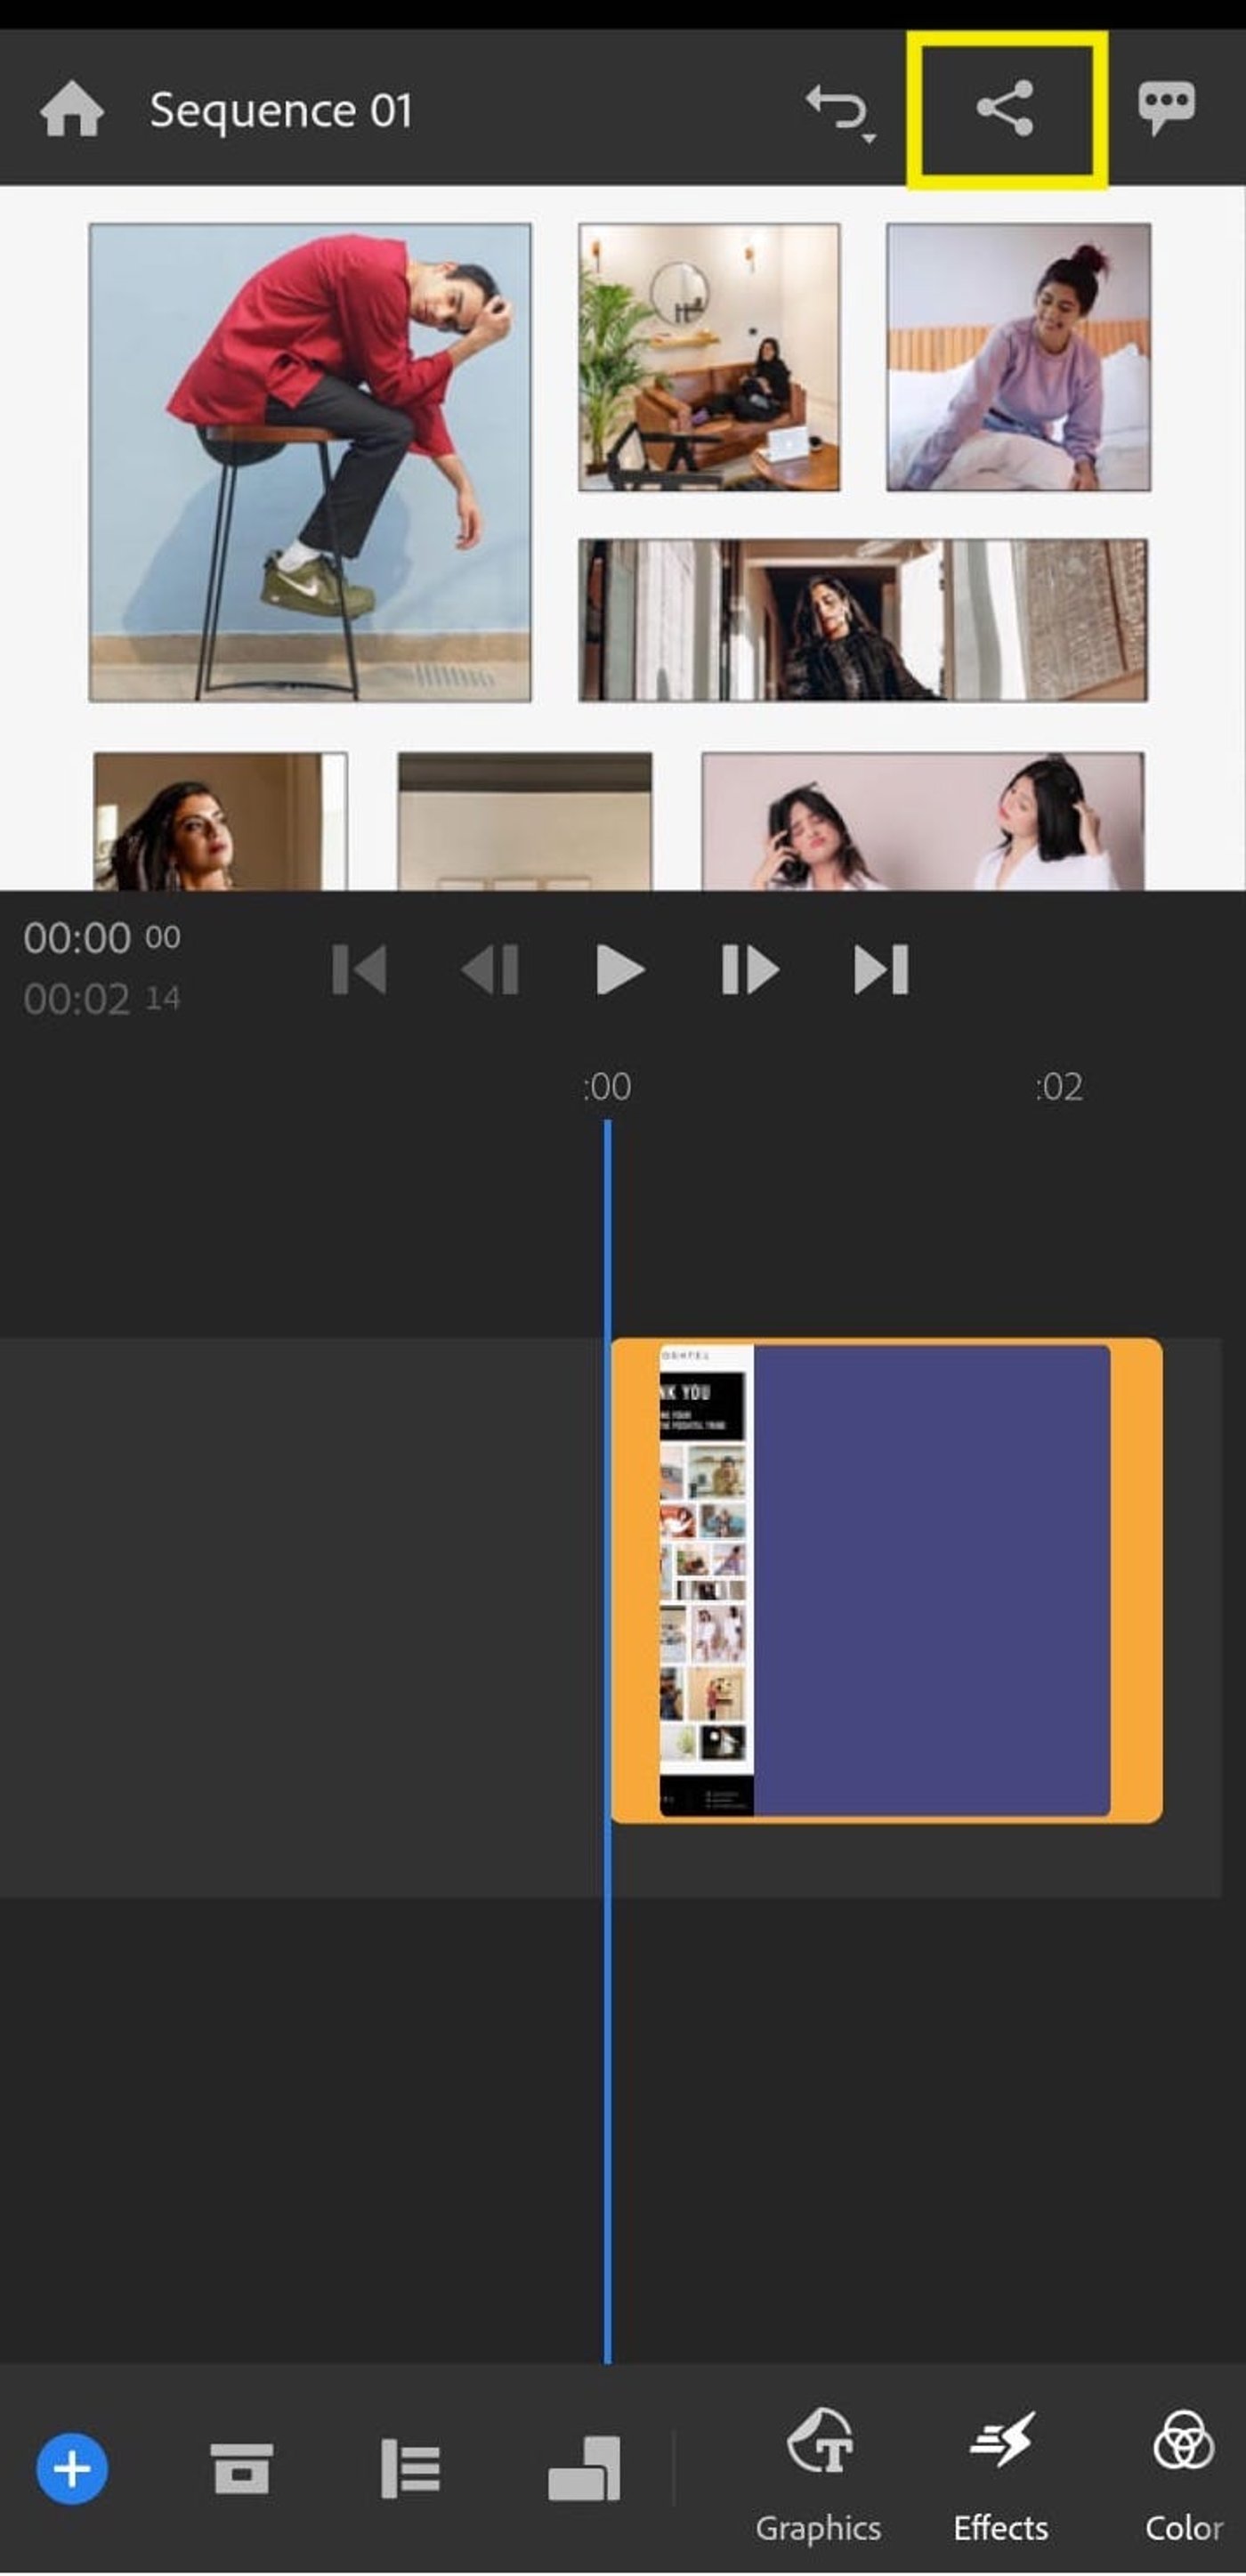1246x2576 pixels.
Task: Open the track list icon
Action: [410, 2469]
